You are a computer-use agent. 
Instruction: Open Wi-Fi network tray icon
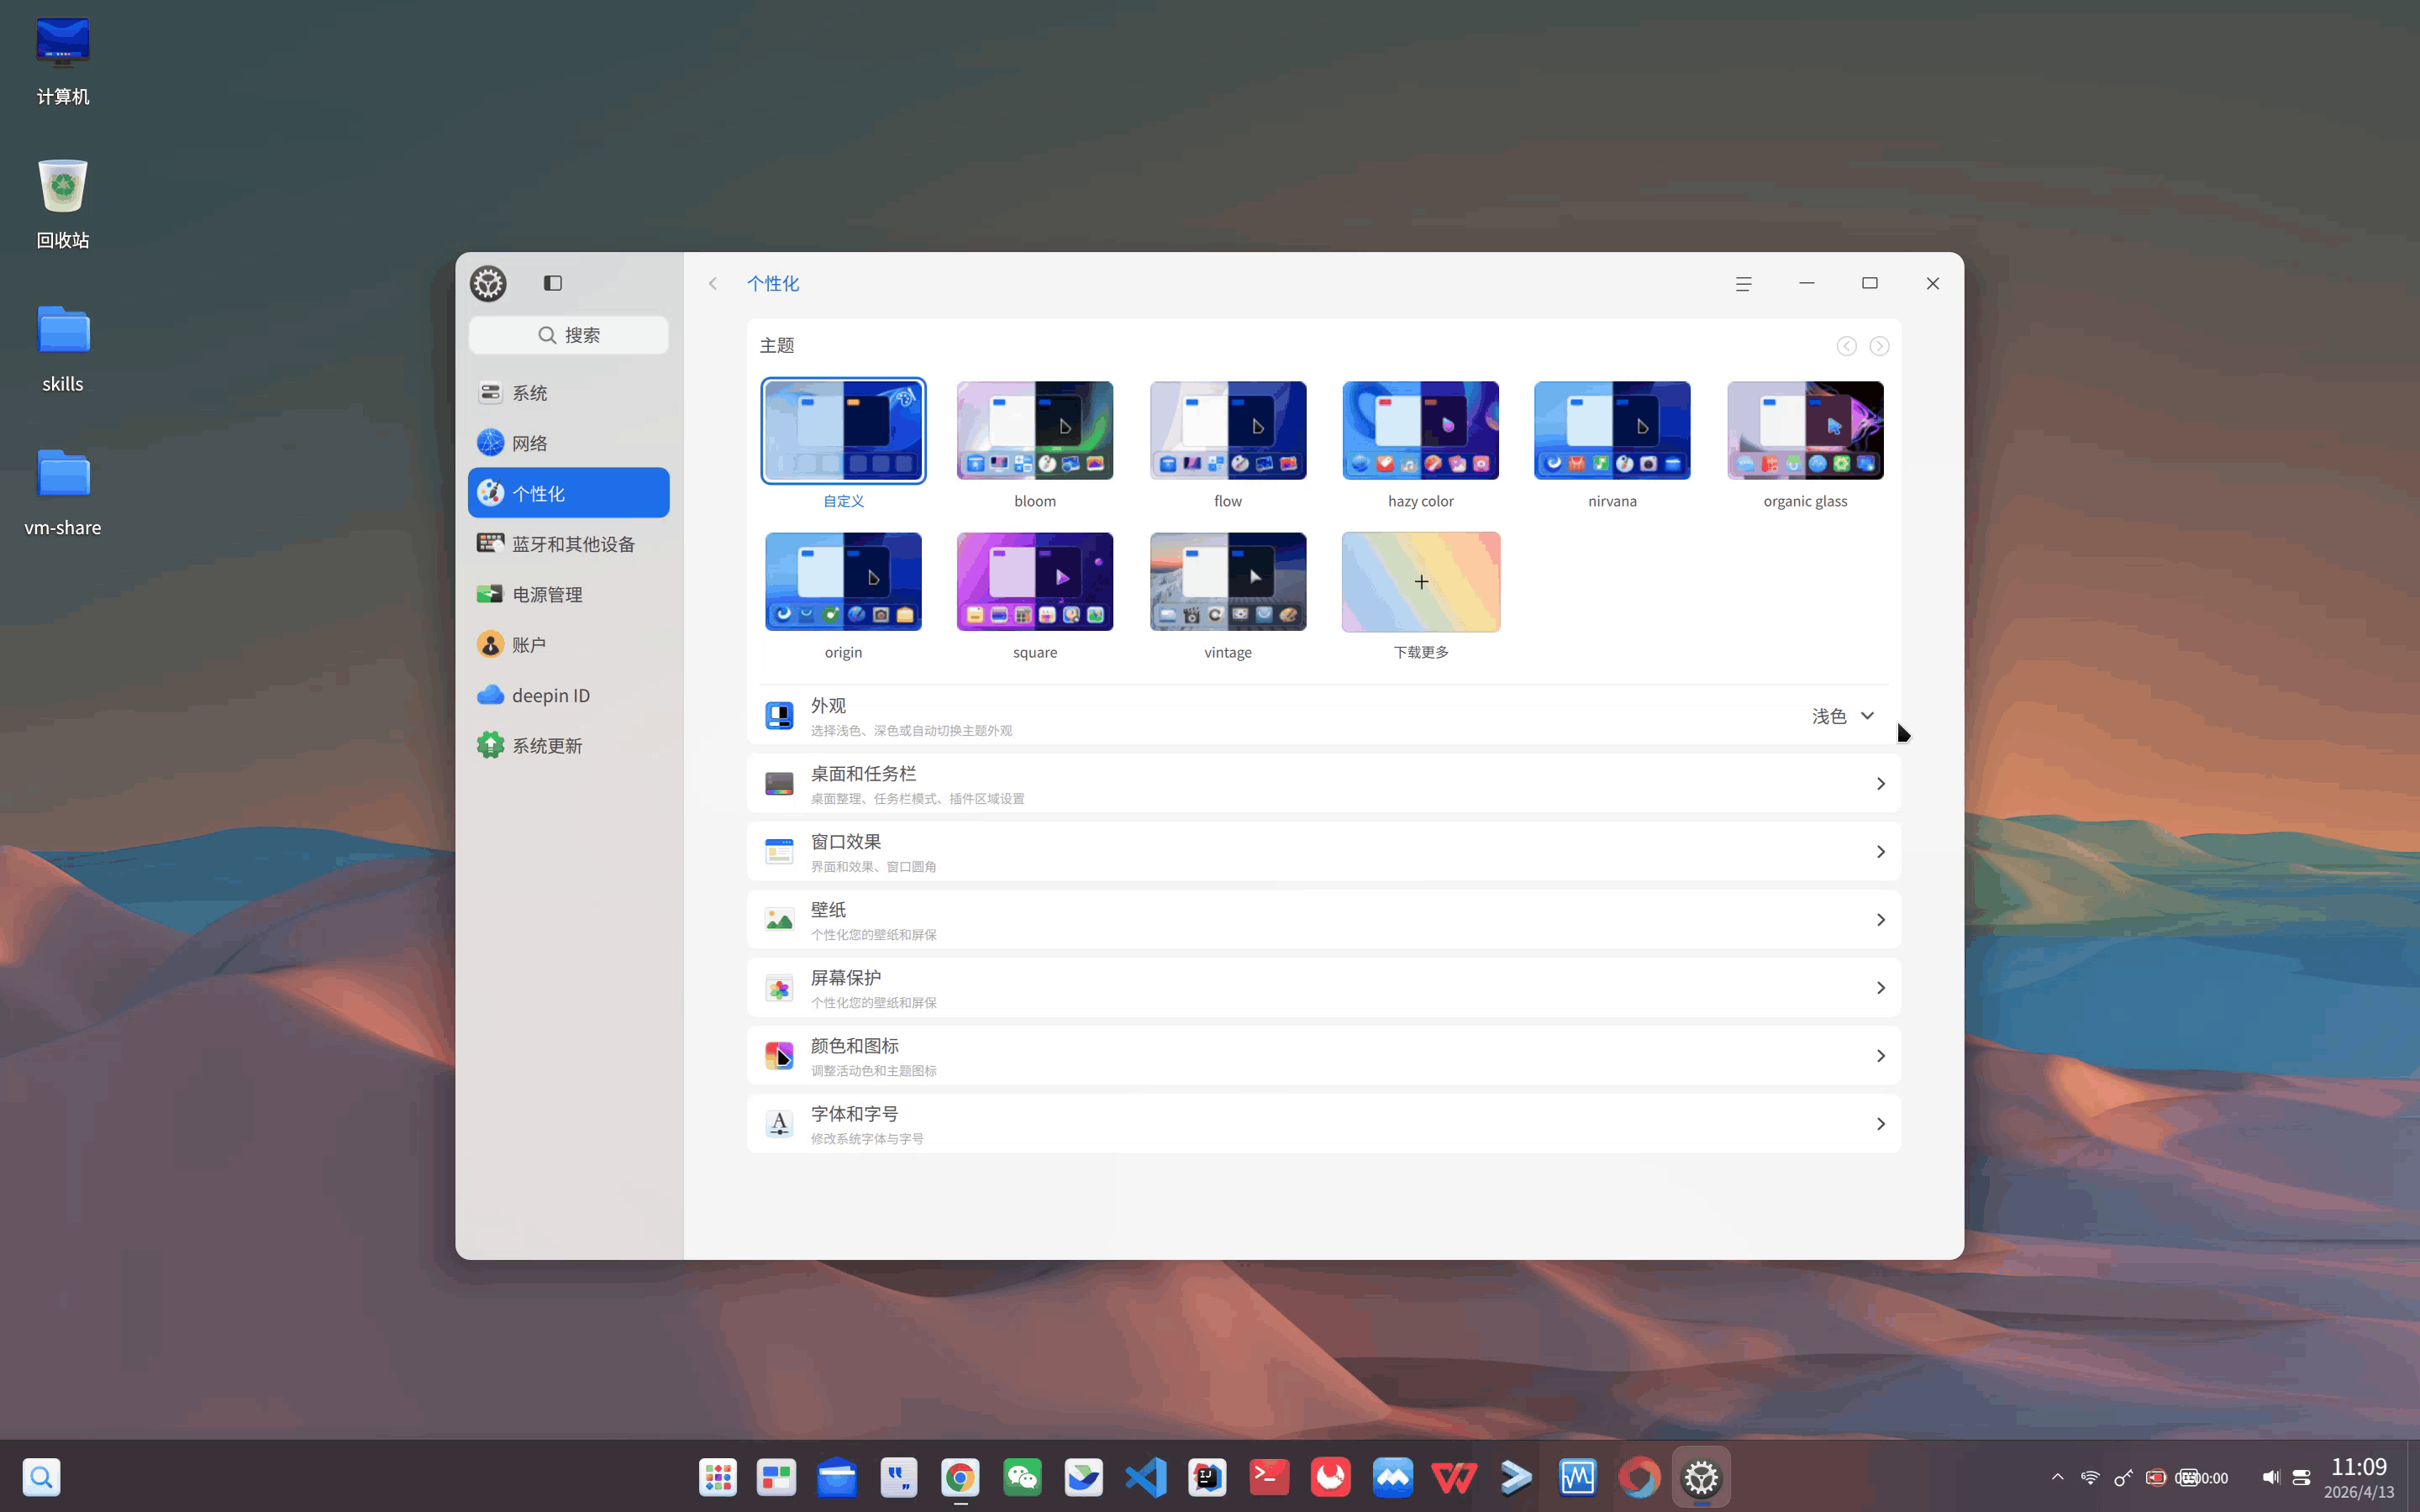[2090, 1477]
